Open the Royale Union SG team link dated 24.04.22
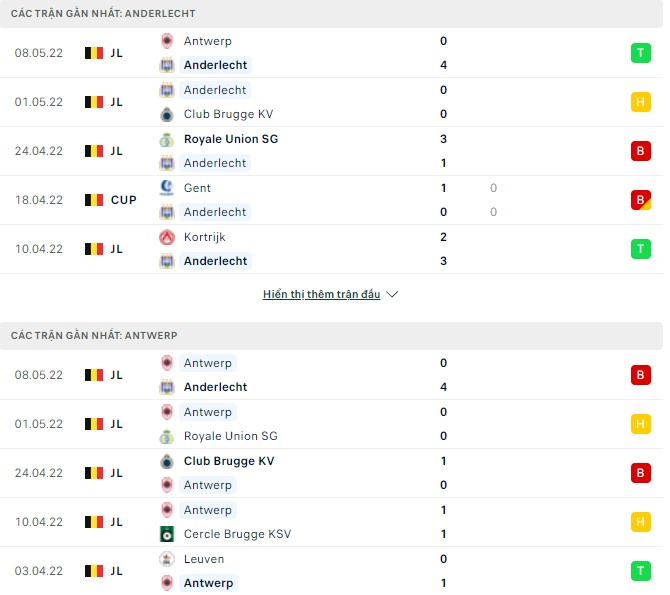 tap(231, 139)
